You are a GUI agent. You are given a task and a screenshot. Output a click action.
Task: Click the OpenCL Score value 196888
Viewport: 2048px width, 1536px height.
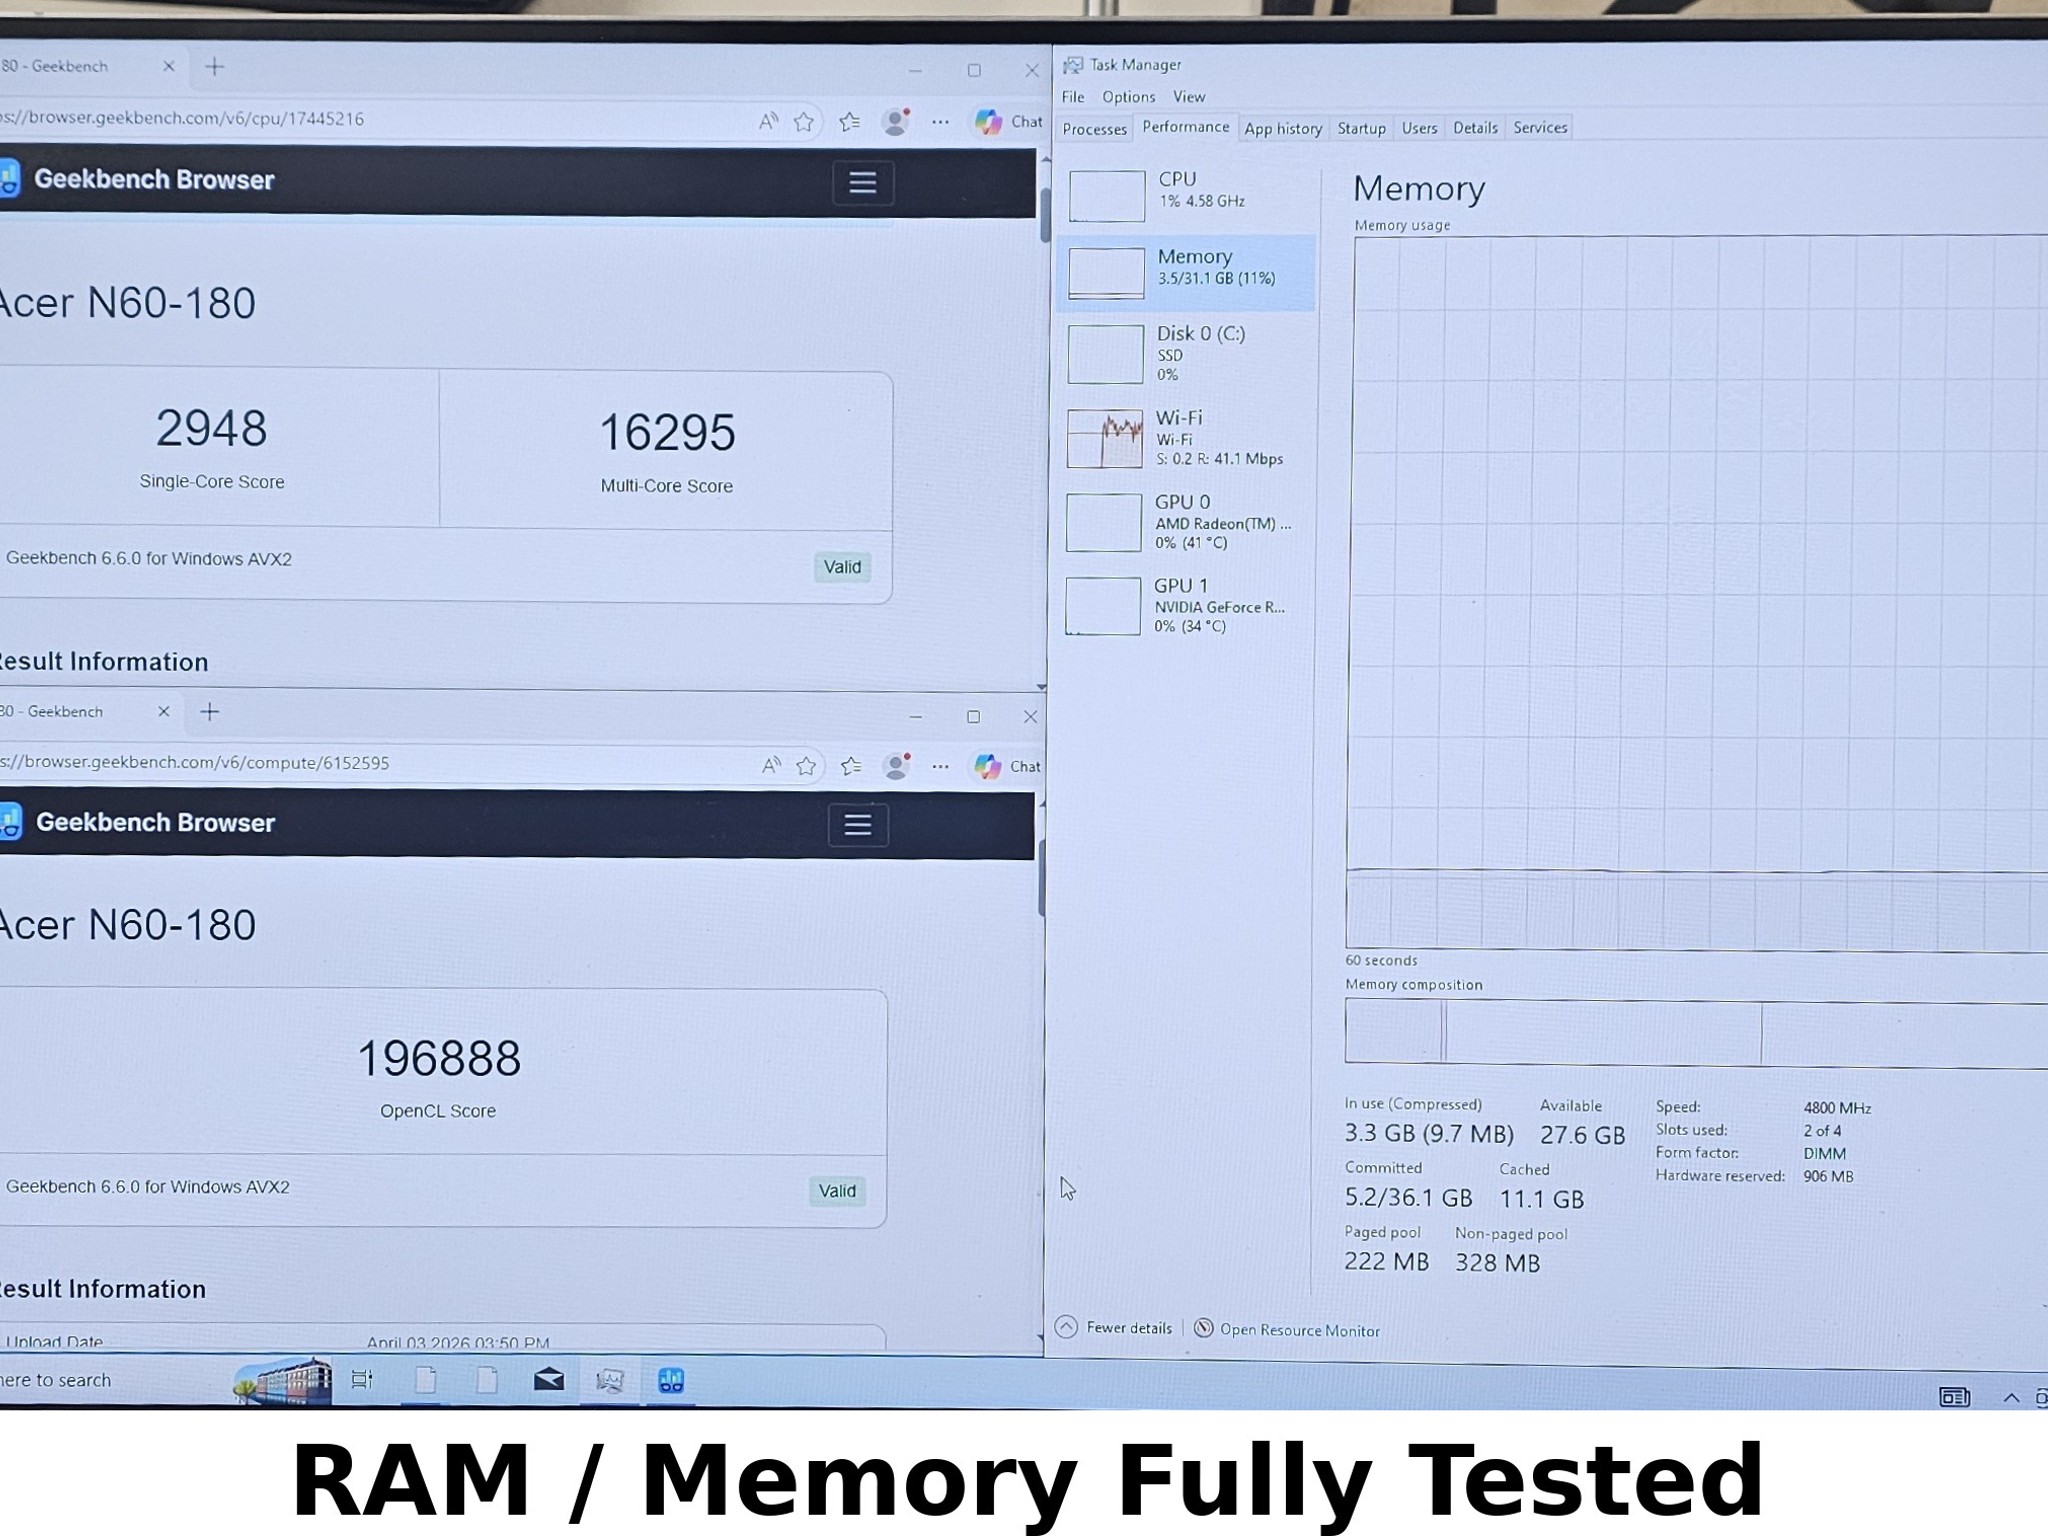pyautogui.click(x=439, y=1058)
